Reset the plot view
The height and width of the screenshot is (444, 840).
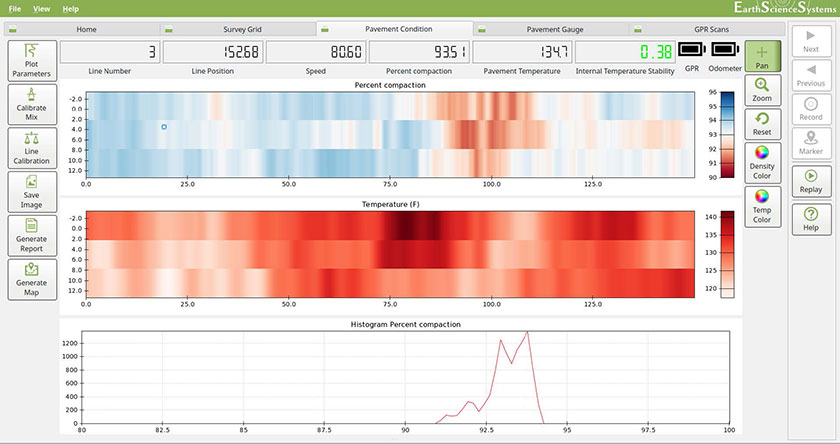point(762,124)
